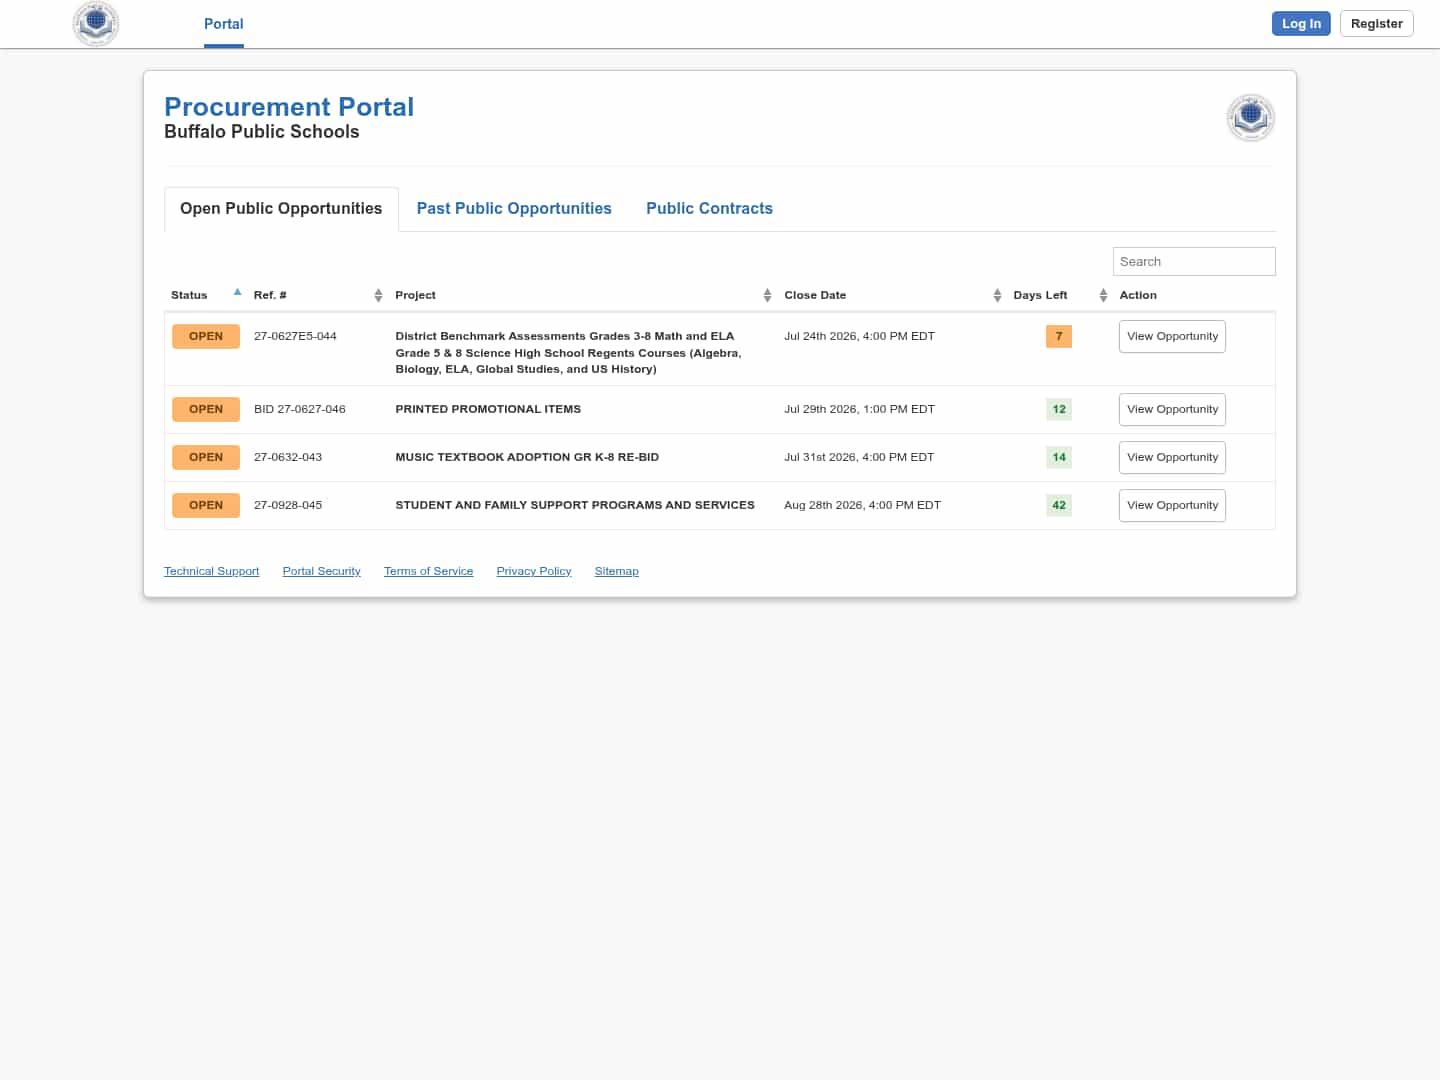Open the Sitemap link
The height and width of the screenshot is (1080, 1440).
click(x=616, y=571)
